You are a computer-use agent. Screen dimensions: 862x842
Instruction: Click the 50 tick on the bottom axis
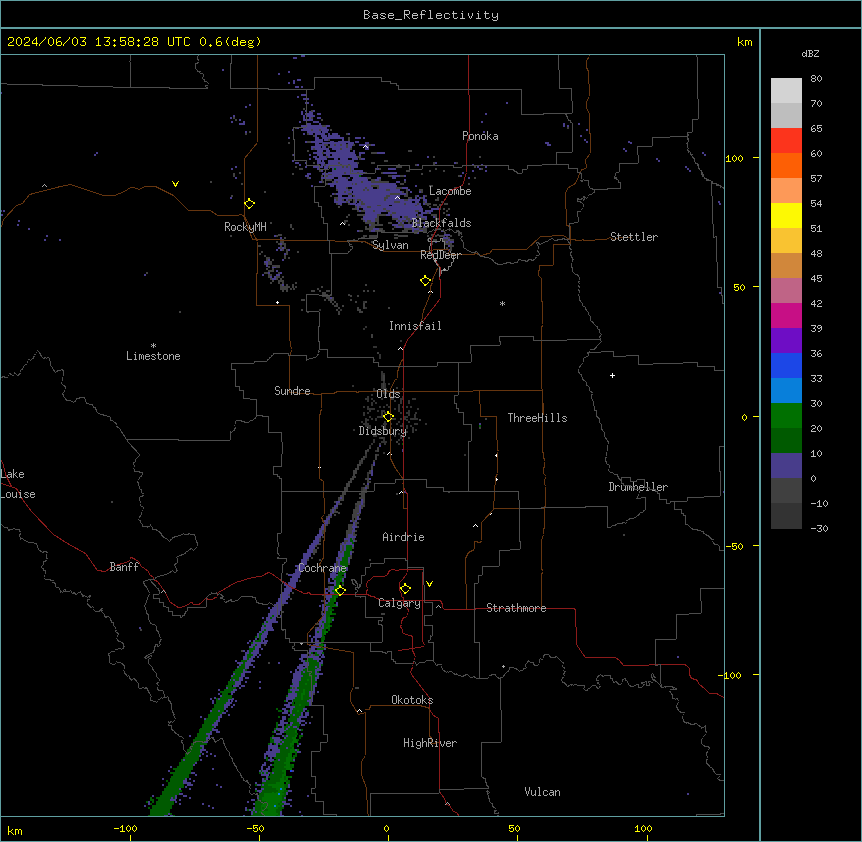click(514, 828)
